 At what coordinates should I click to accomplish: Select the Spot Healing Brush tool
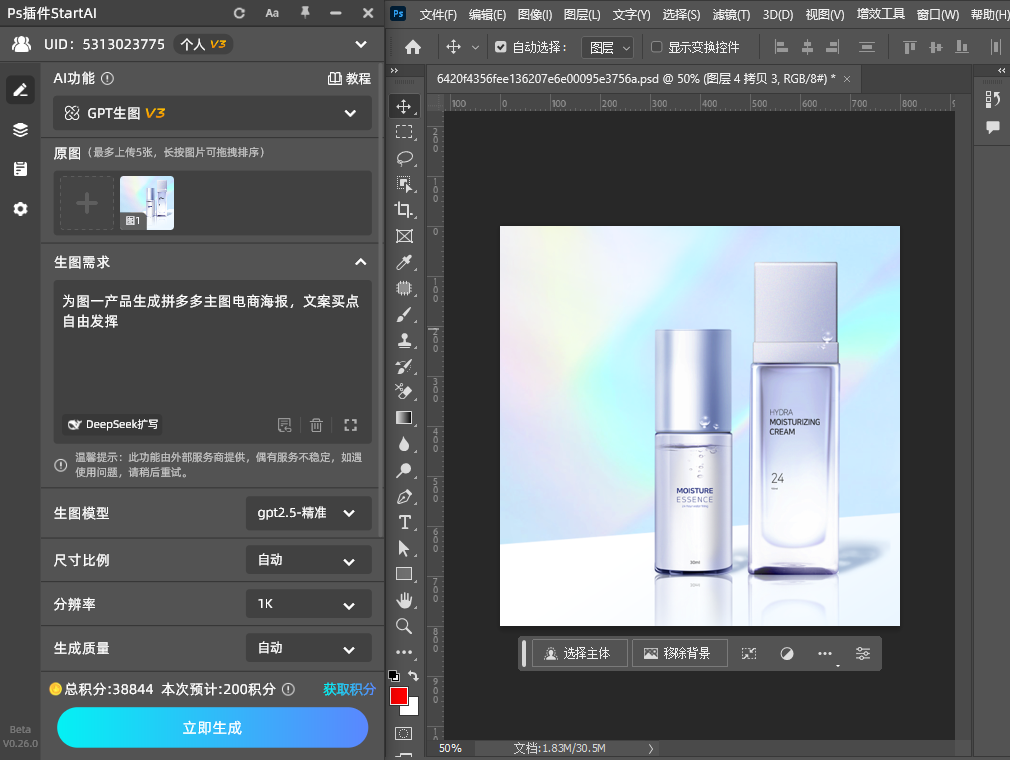[x=404, y=288]
